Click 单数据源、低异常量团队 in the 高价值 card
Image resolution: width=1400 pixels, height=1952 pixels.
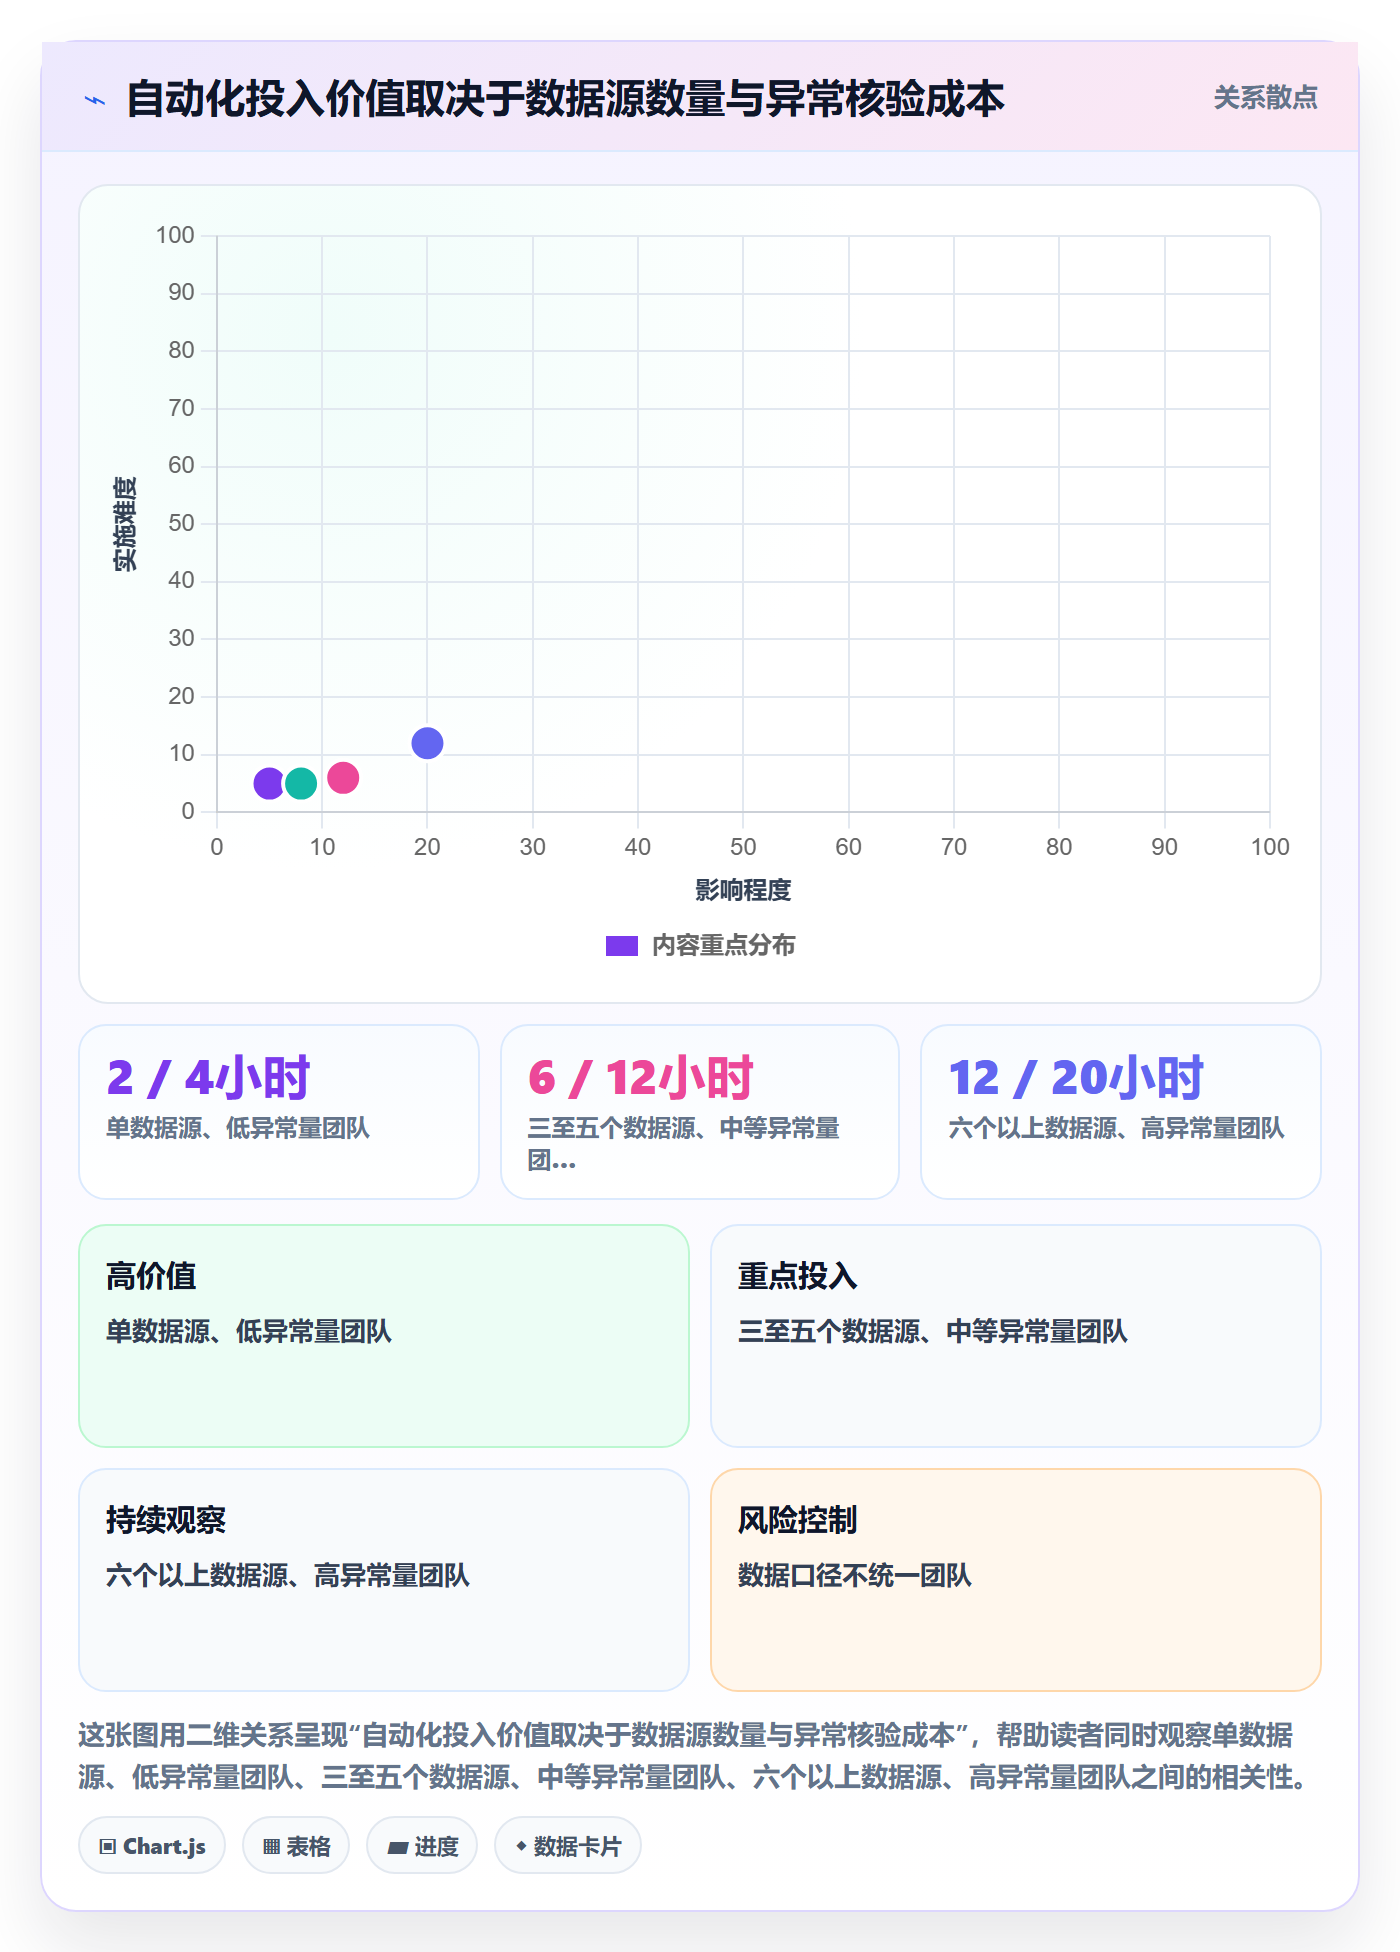click(249, 1332)
